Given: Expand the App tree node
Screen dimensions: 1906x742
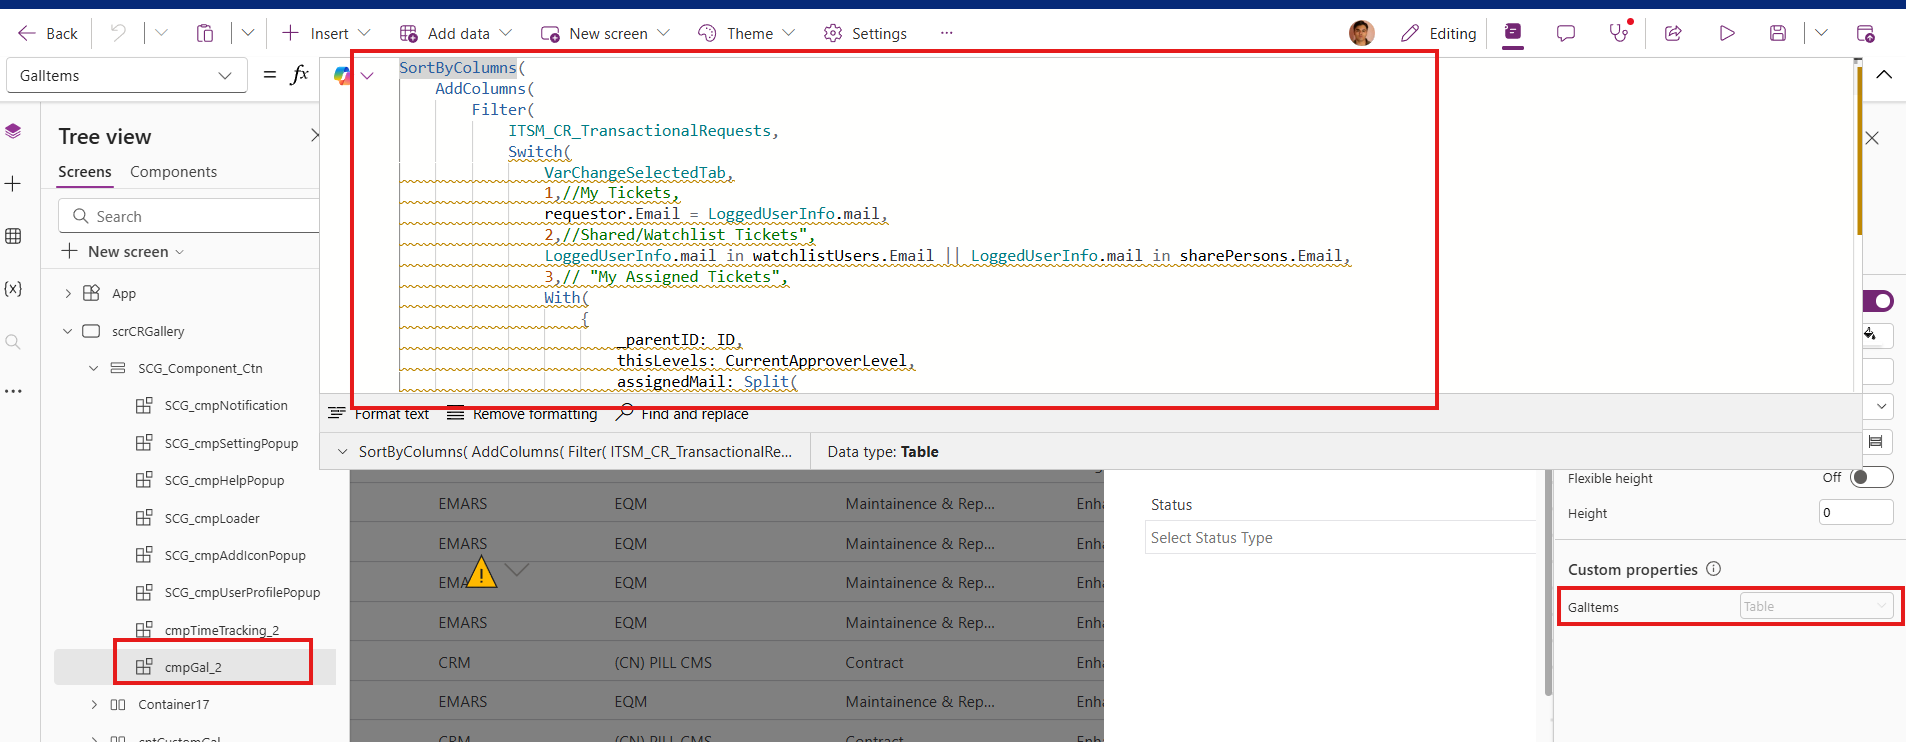Looking at the screenshot, I should click(x=68, y=293).
